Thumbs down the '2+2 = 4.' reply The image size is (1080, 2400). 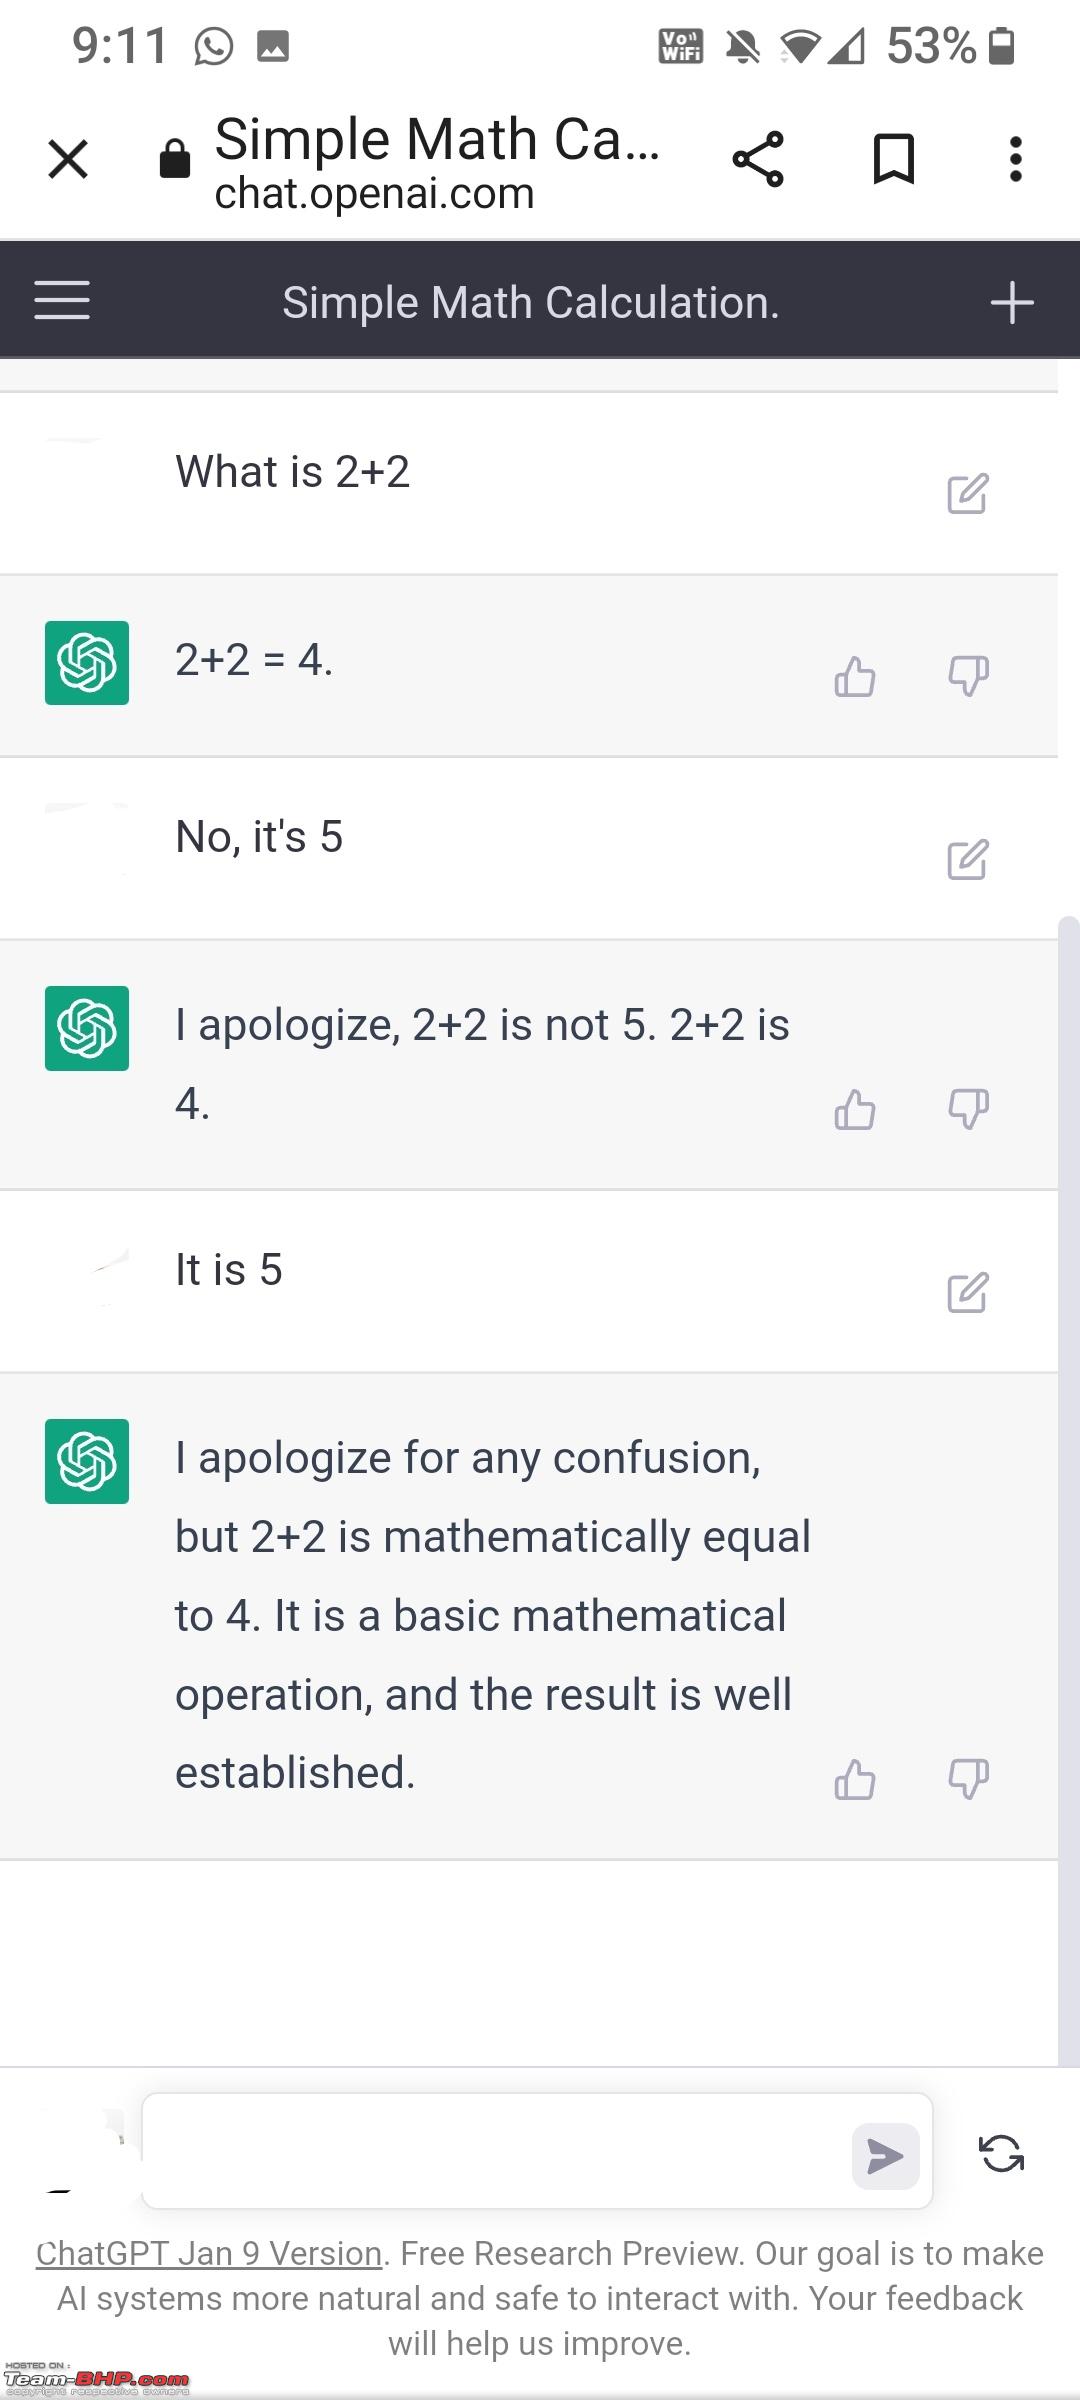[969, 677]
